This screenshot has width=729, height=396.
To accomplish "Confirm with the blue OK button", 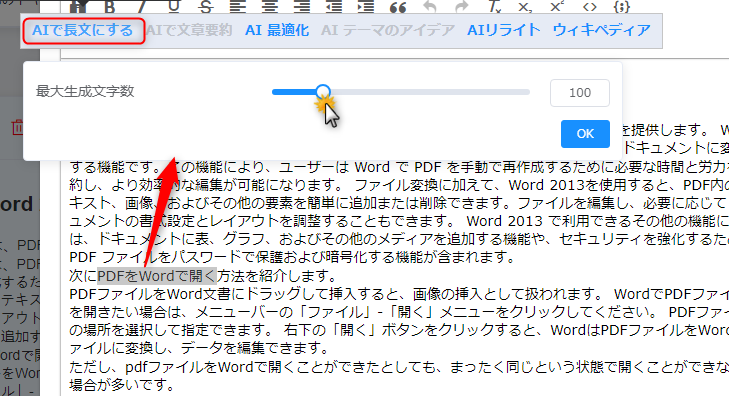I will (x=585, y=134).
